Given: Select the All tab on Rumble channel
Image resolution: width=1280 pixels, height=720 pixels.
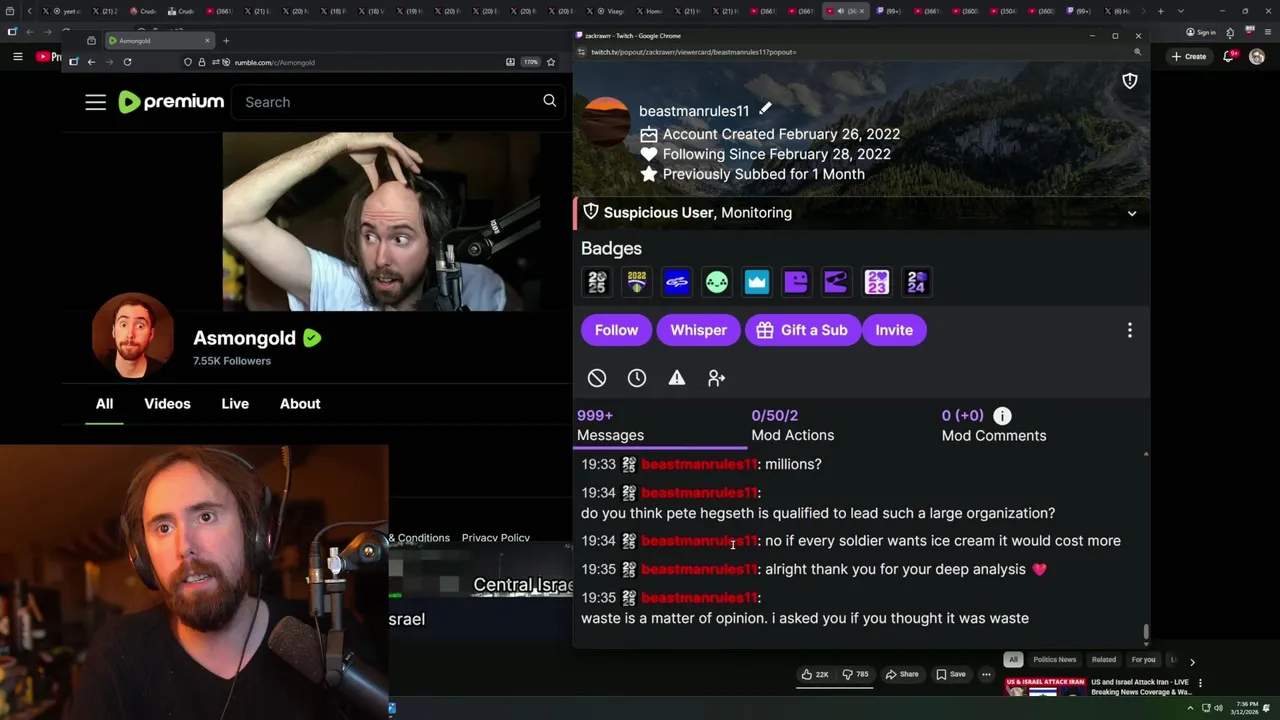Looking at the screenshot, I should 104,404.
